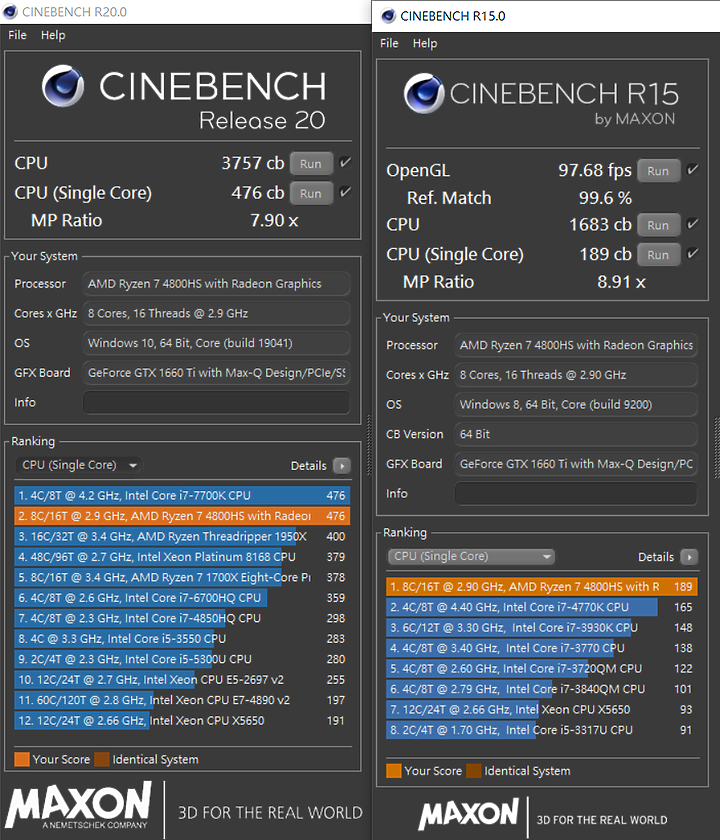Open the File menu in Cinebench R20

(17, 35)
